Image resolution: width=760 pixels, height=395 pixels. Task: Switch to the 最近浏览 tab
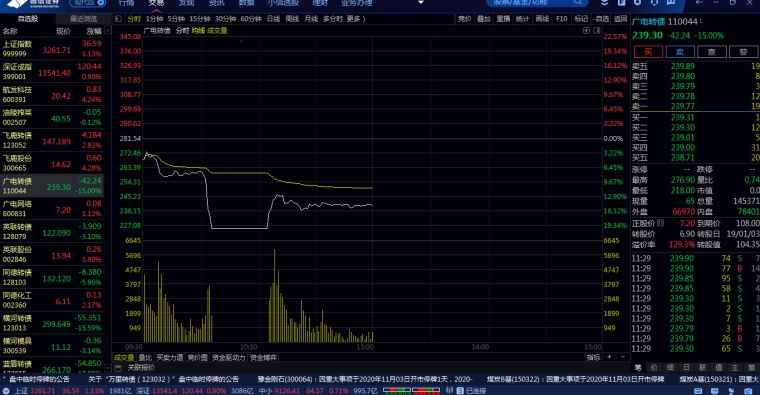83,19
